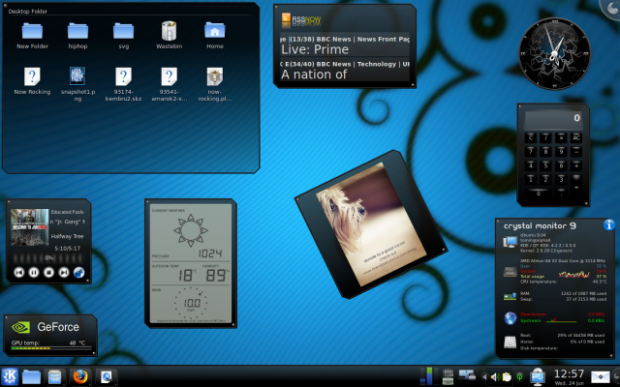Image resolution: width=620 pixels, height=387 pixels.
Task: Click calculator decimal point key
Action: pyautogui.click(x=561, y=193)
